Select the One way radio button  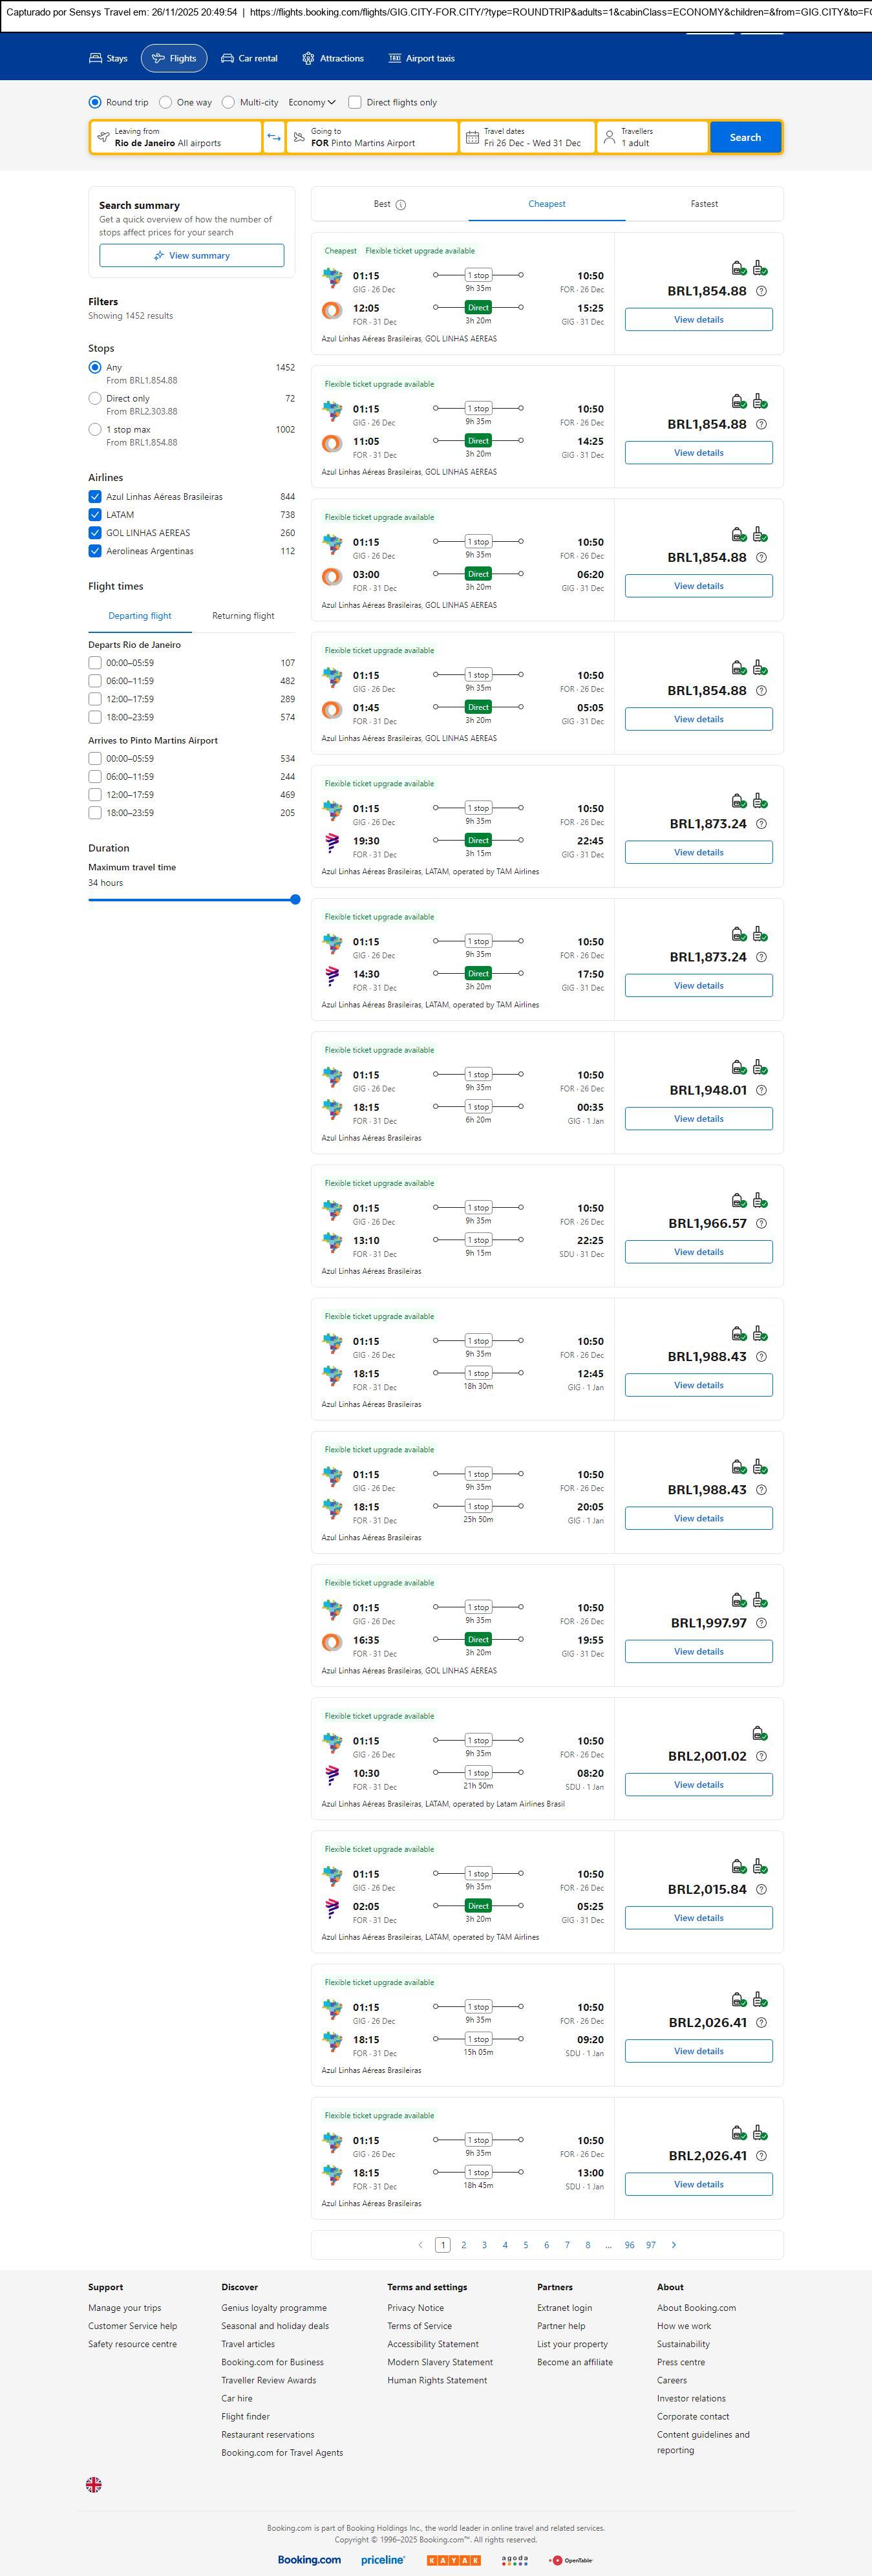[x=165, y=102]
